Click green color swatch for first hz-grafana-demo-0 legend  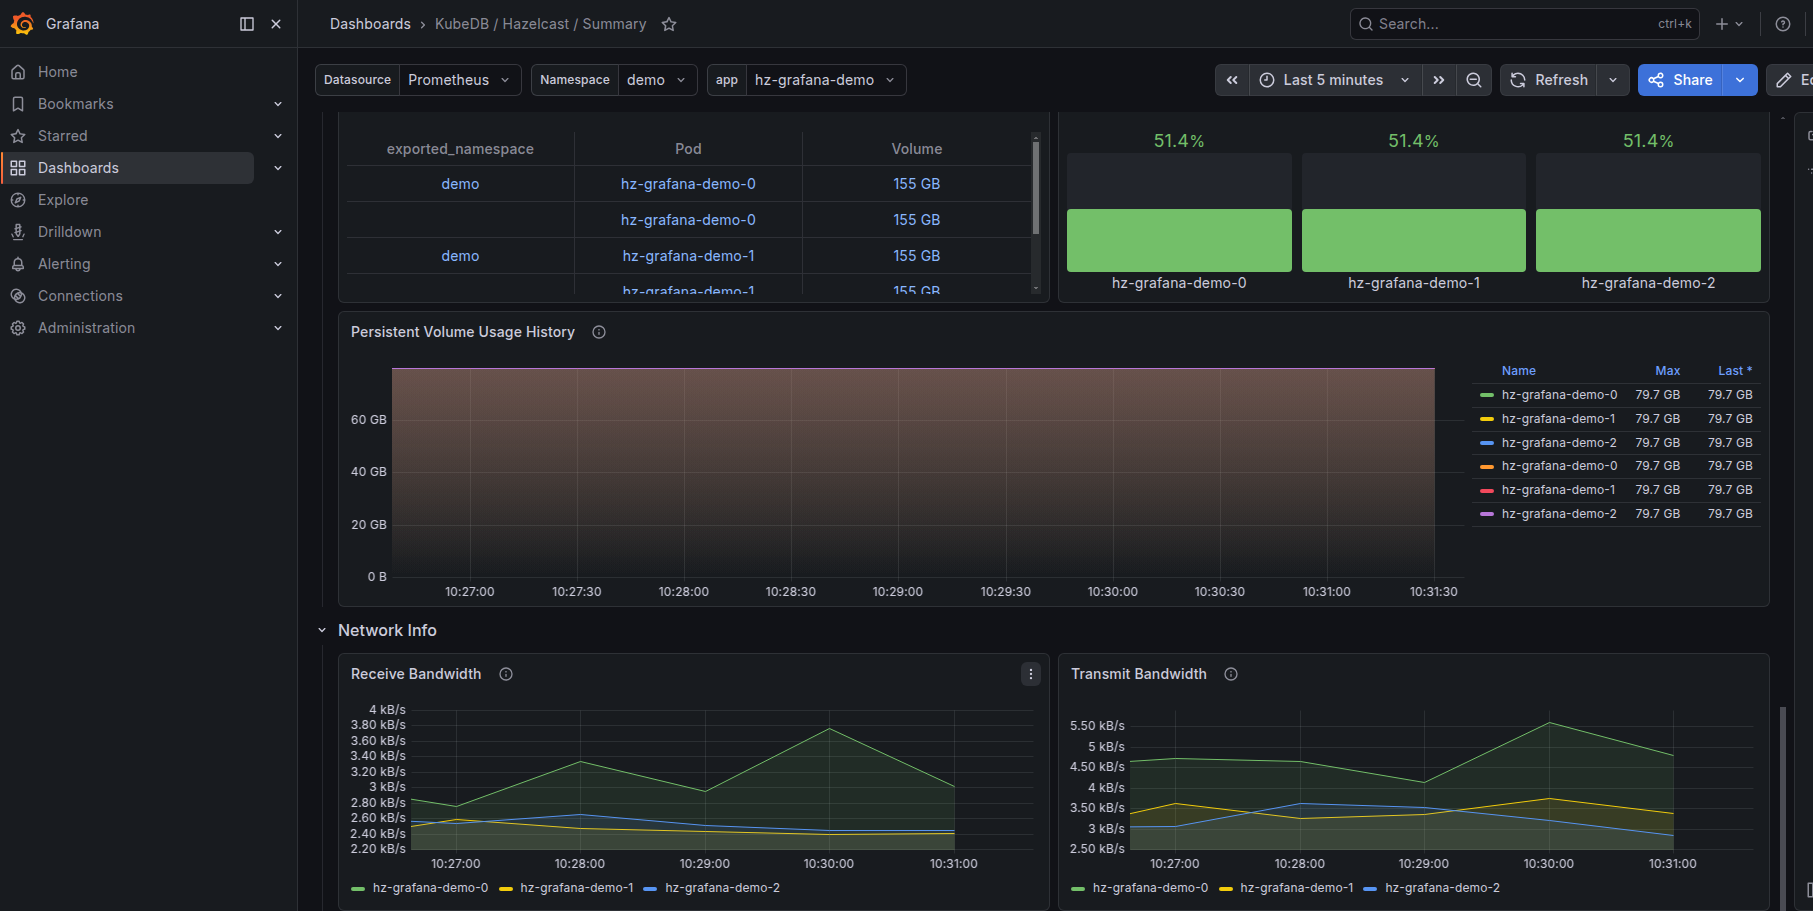pyautogui.click(x=1487, y=395)
